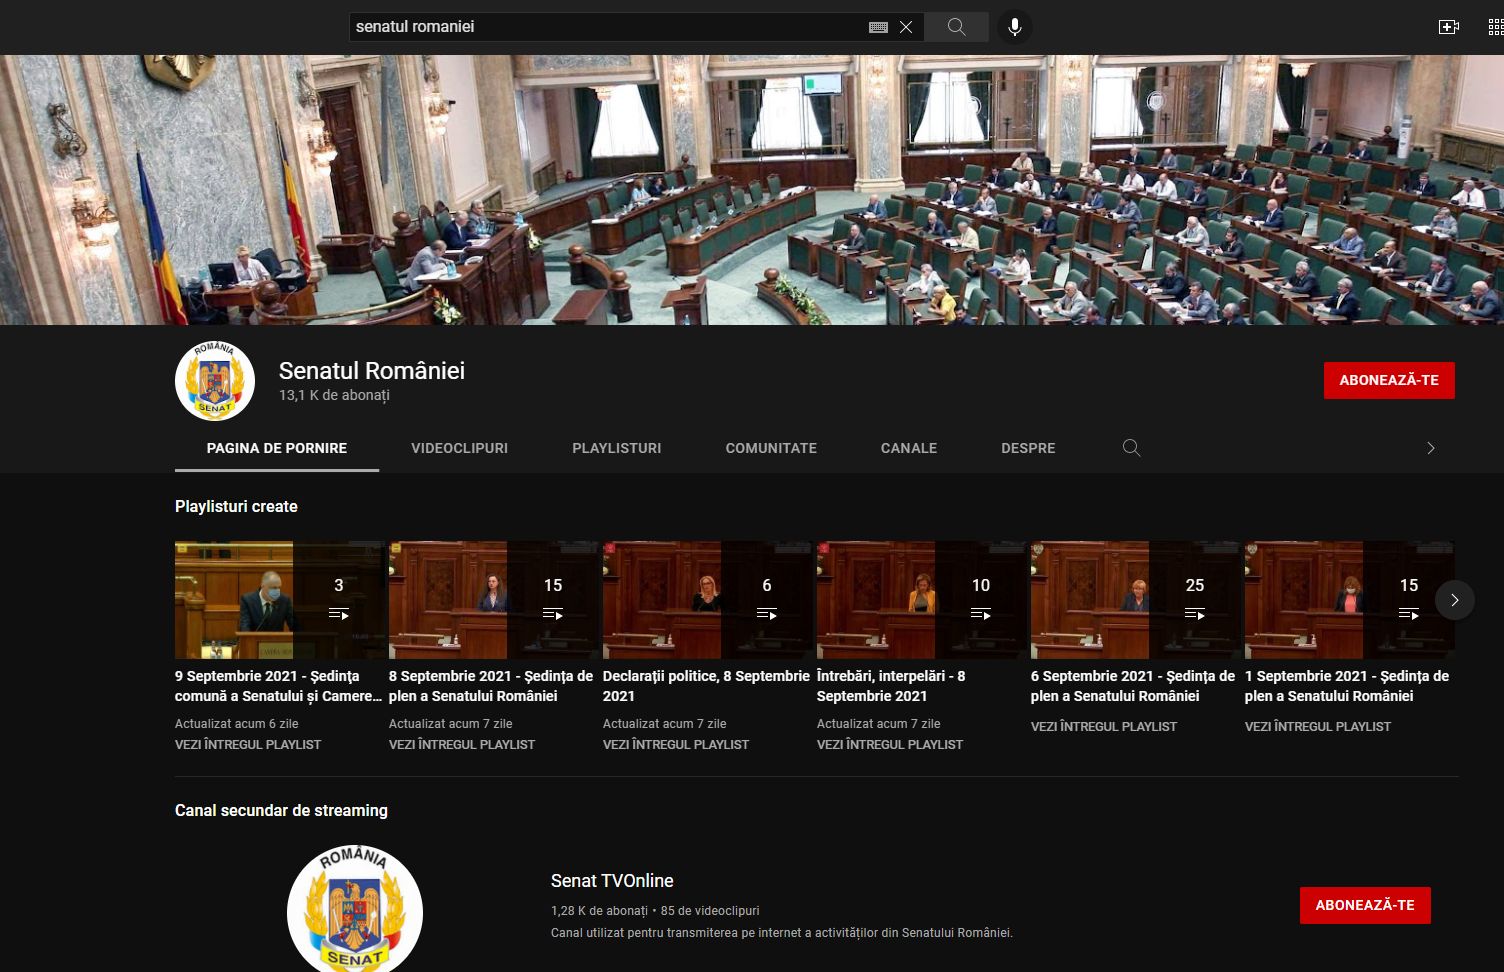This screenshot has width=1504, height=972.
Task: View full playlist for Întrebări, interpelări
Action: point(890,745)
